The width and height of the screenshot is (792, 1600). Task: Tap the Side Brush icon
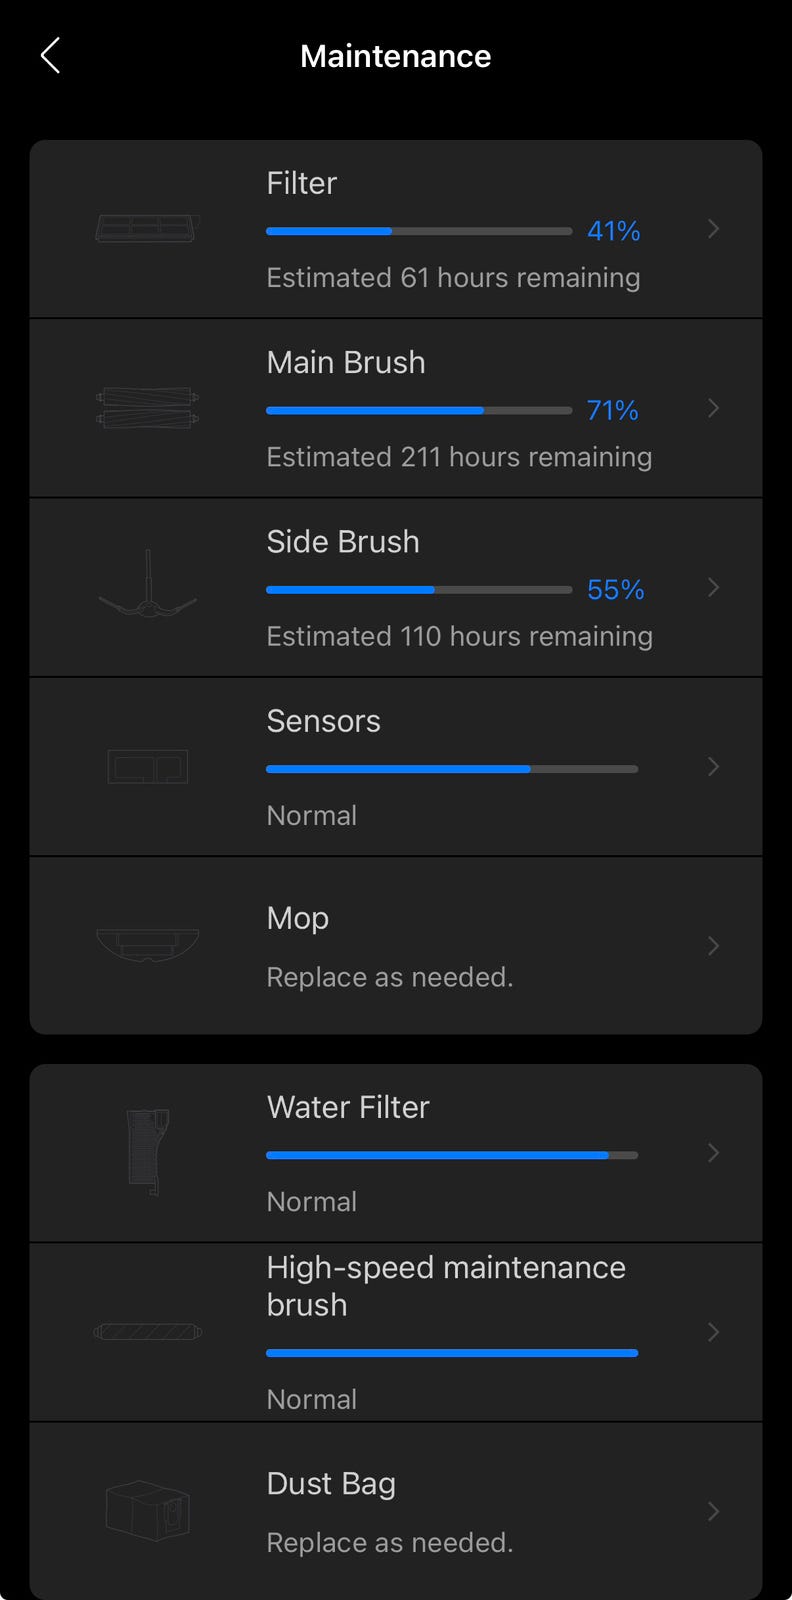147,587
